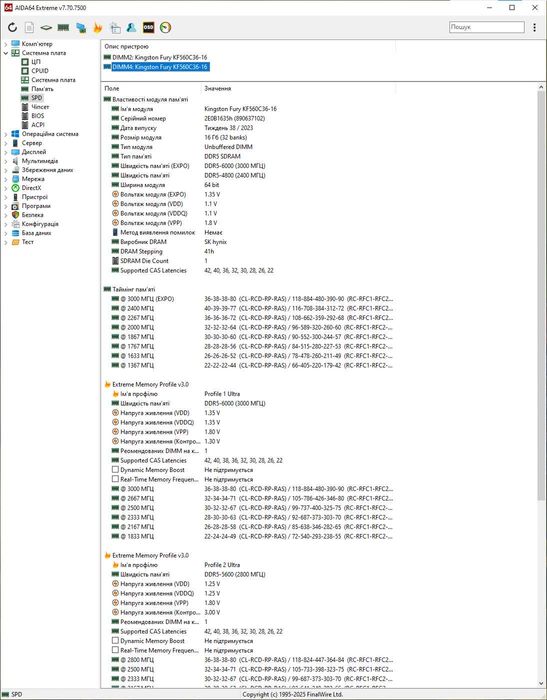547x700 pixels.
Task: Click the Опис пристрою header
Action: (x=126, y=46)
